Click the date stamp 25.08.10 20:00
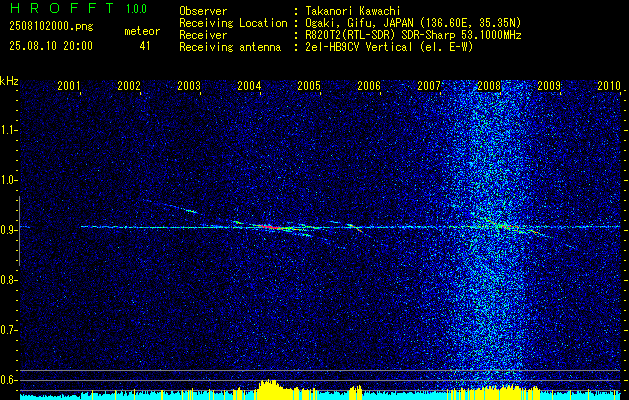 click(51, 46)
